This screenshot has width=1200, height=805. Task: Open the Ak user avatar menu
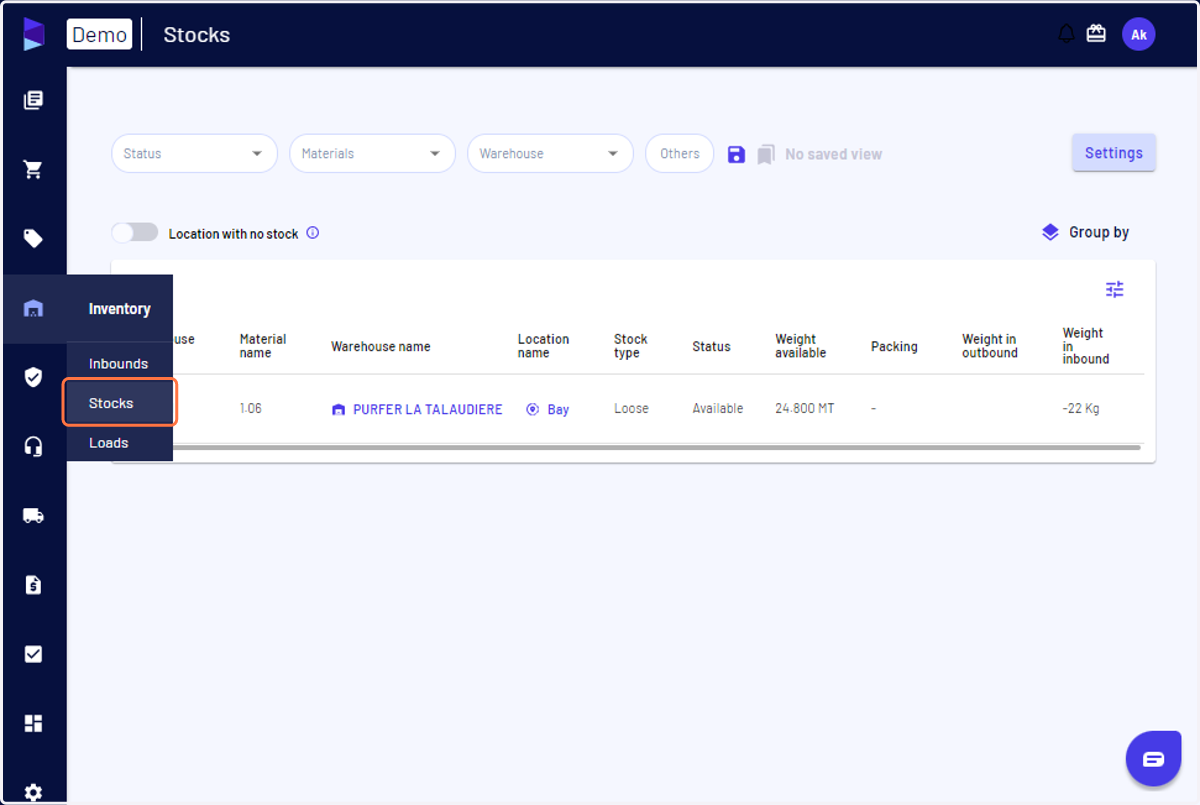pos(1138,34)
